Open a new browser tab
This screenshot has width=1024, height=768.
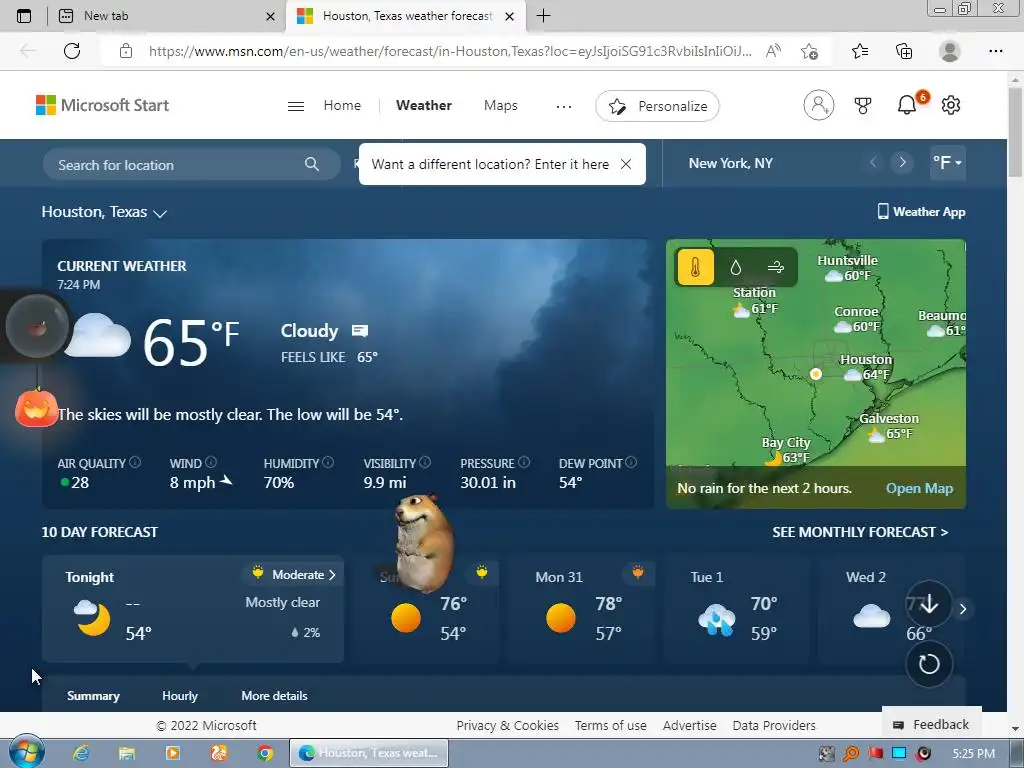coord(543,16)
